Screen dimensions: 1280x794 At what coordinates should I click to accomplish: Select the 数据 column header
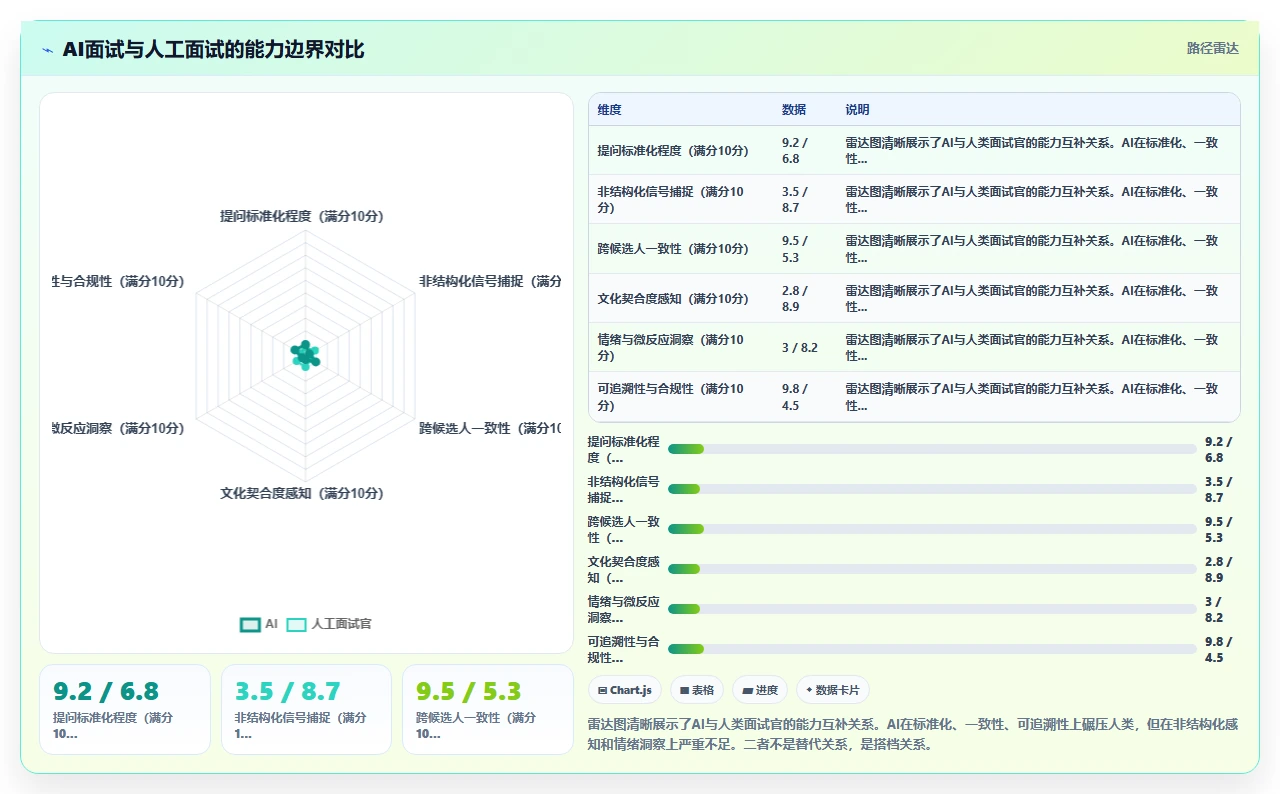[x=794, y=110]
